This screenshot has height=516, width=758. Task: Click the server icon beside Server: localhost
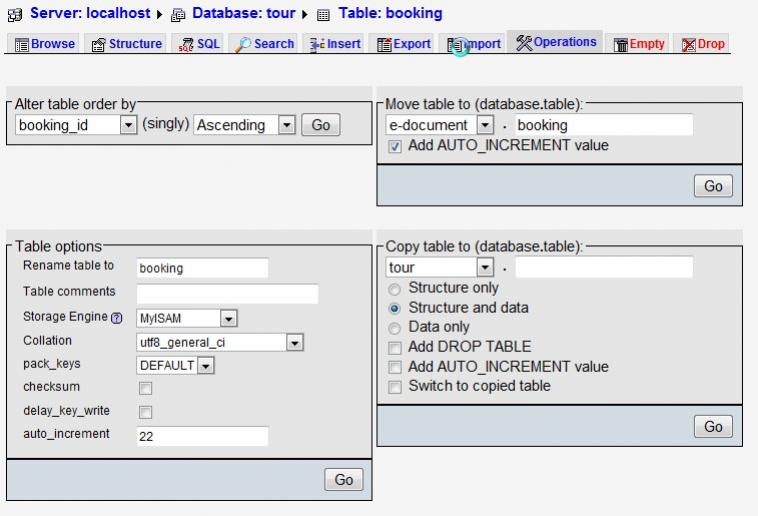coord(15,15)
